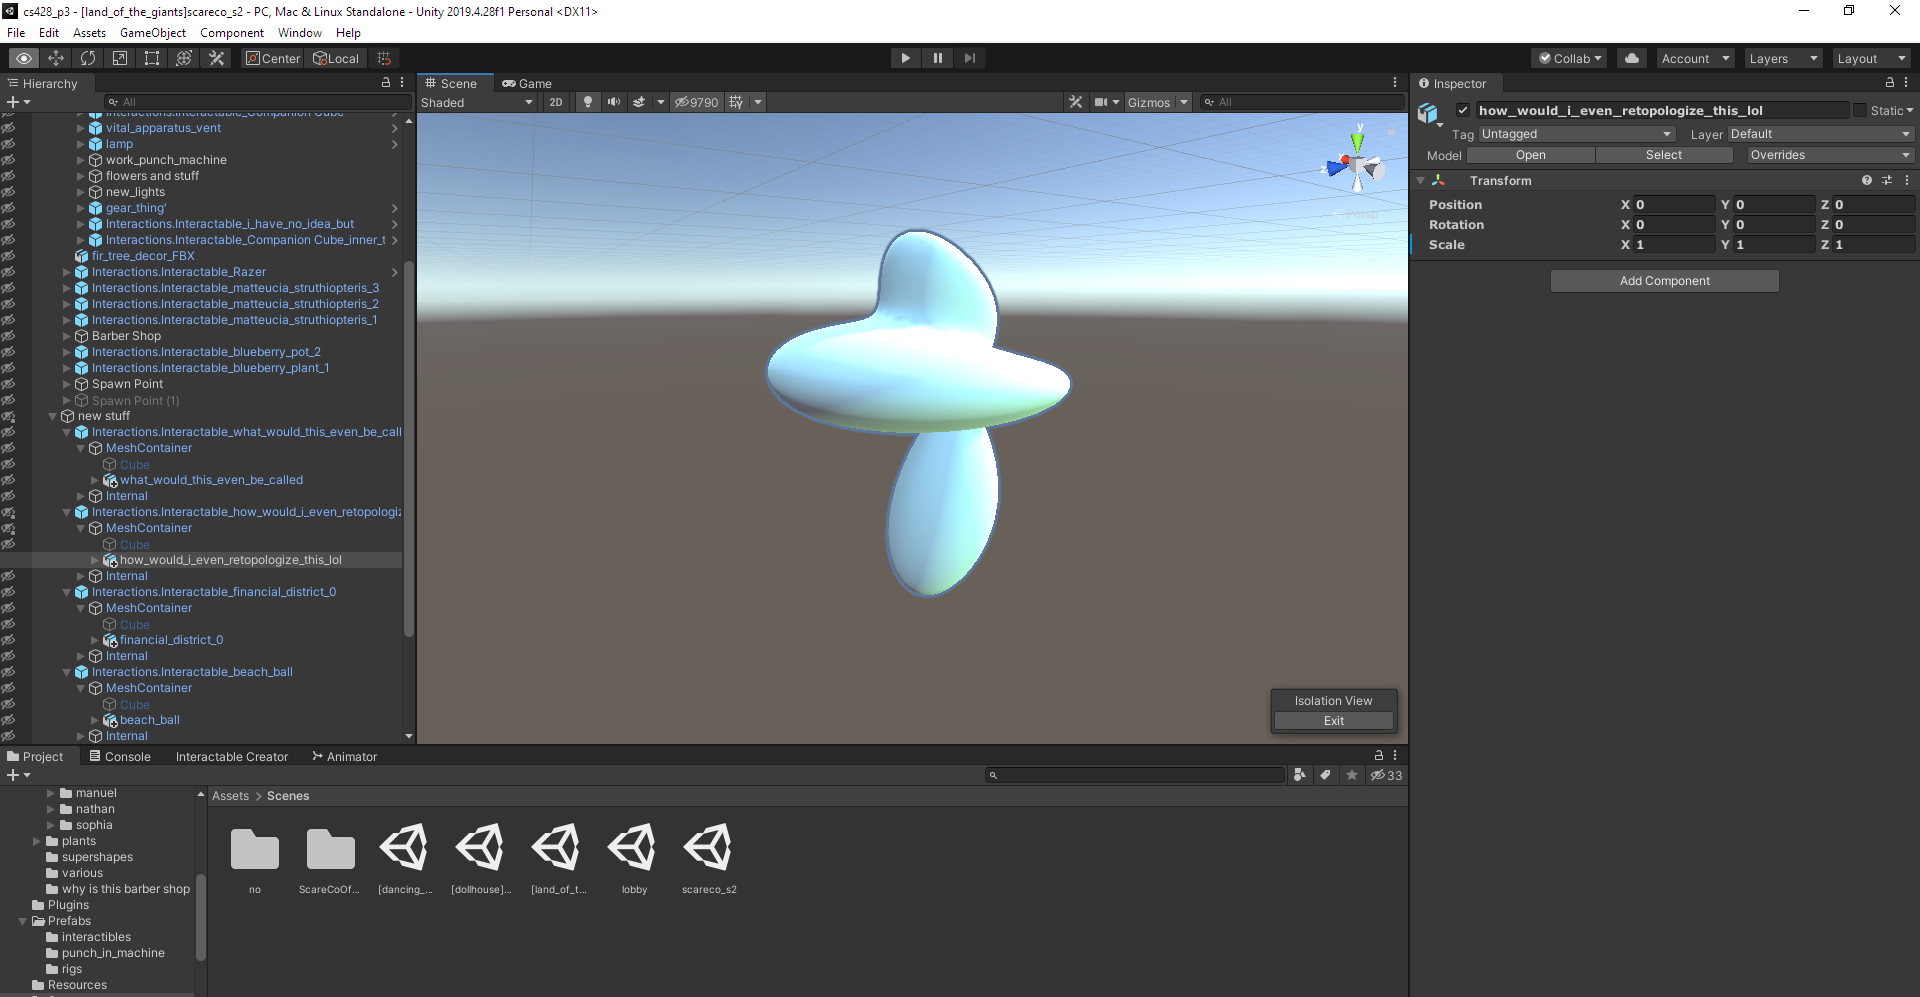Open the Interactable Creator tab
This screenshot has width=1920, height=997.
click(232, 756)
